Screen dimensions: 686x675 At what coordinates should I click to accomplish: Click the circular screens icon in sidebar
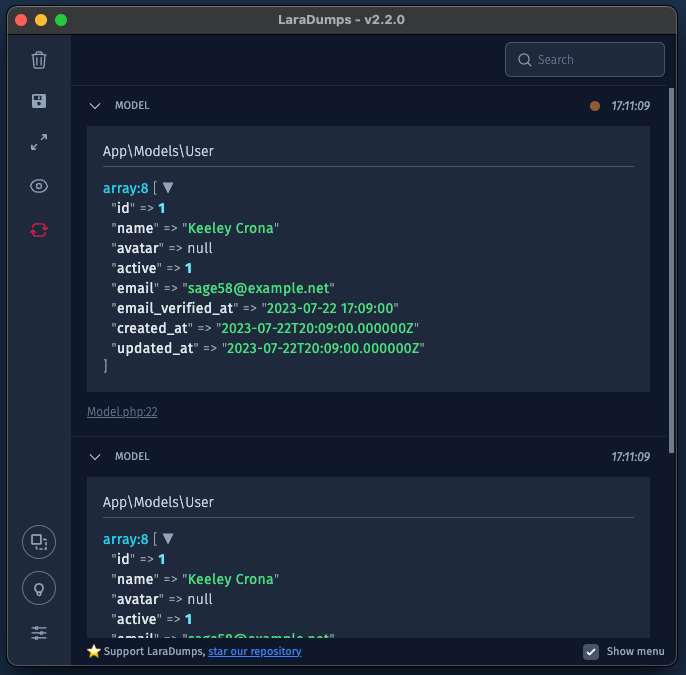pos(39,542)
